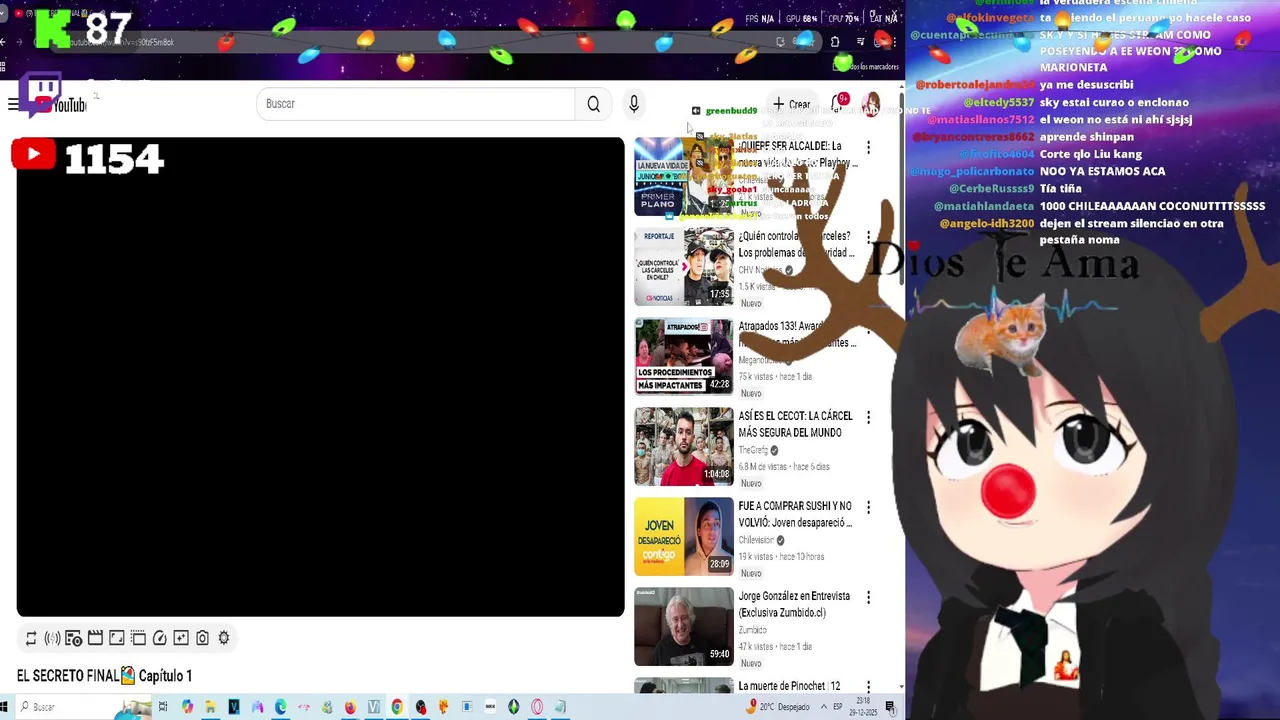
Task: Click the playback speed gauge icon
Action: (x=159, y=638)
